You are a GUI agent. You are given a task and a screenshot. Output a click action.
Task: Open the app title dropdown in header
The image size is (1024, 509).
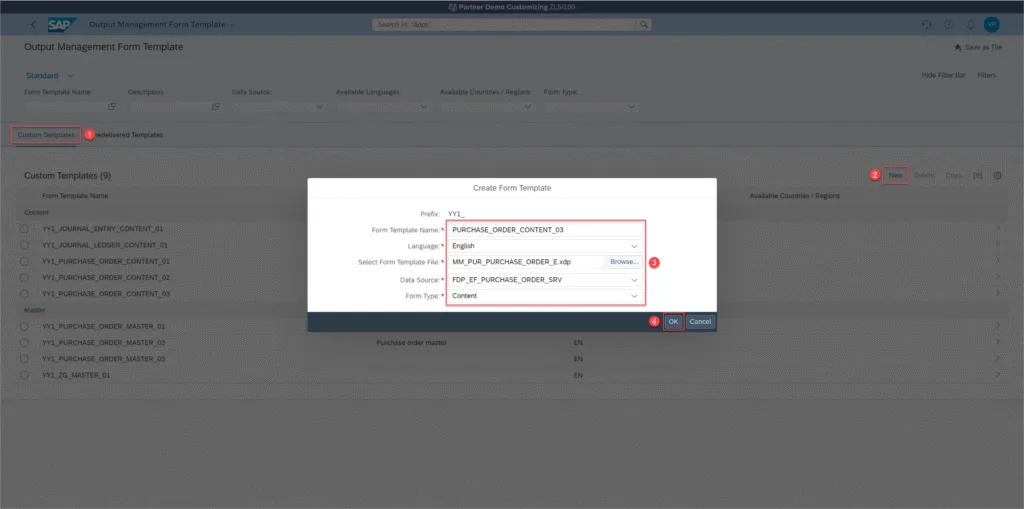[232, 25]
